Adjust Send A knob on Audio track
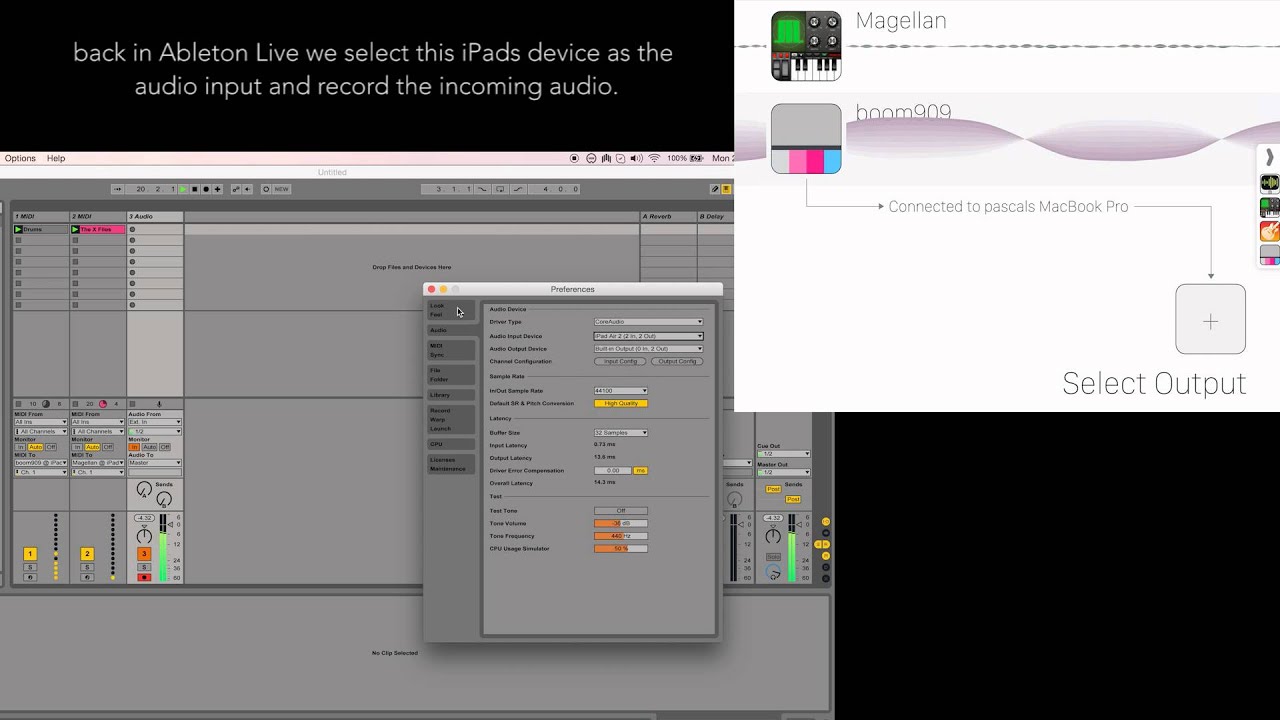This screenshot has width=1280, height=720. (144, 489)
